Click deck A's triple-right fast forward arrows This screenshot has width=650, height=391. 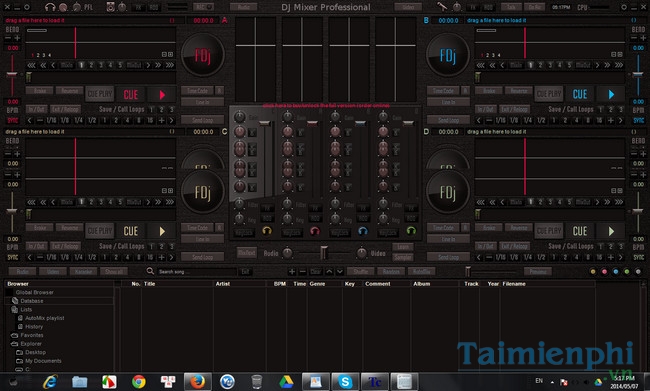(x=170, y=65)
